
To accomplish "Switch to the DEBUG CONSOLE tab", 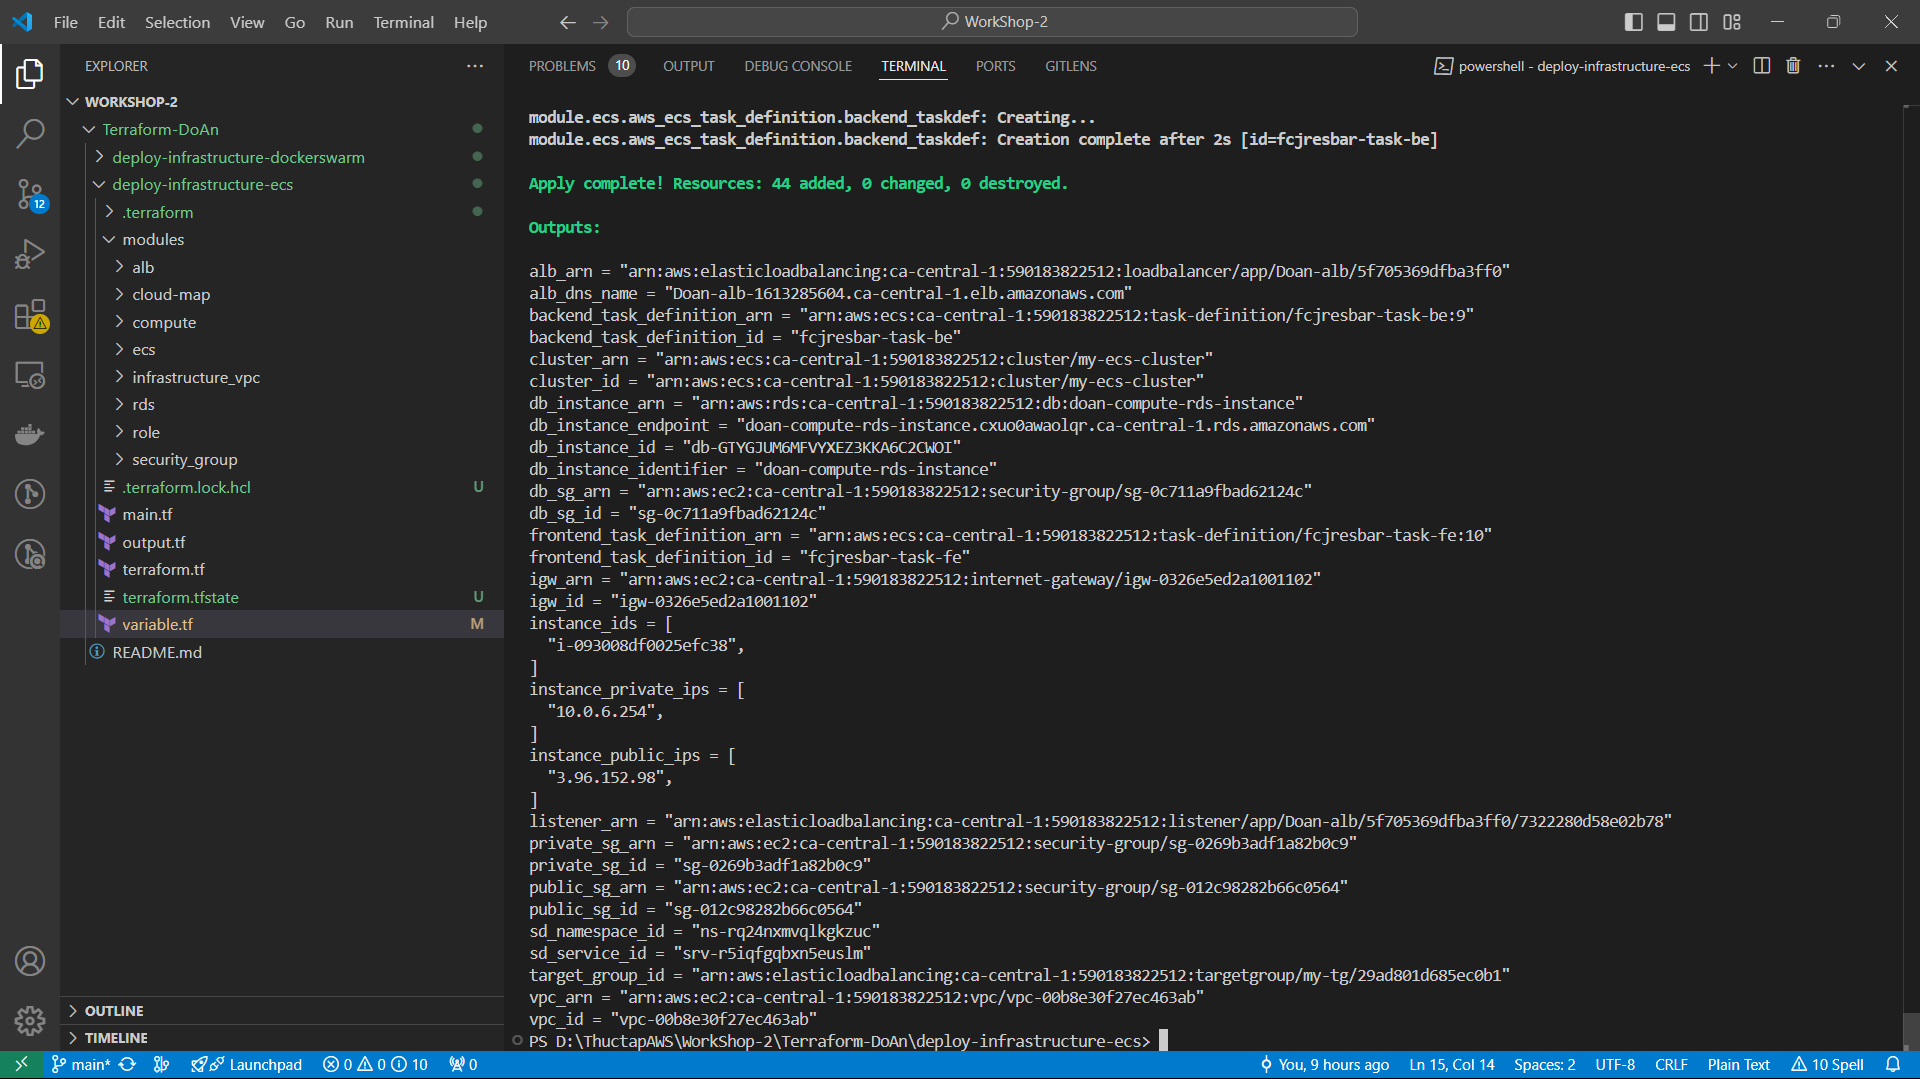I will pos(798,66).
